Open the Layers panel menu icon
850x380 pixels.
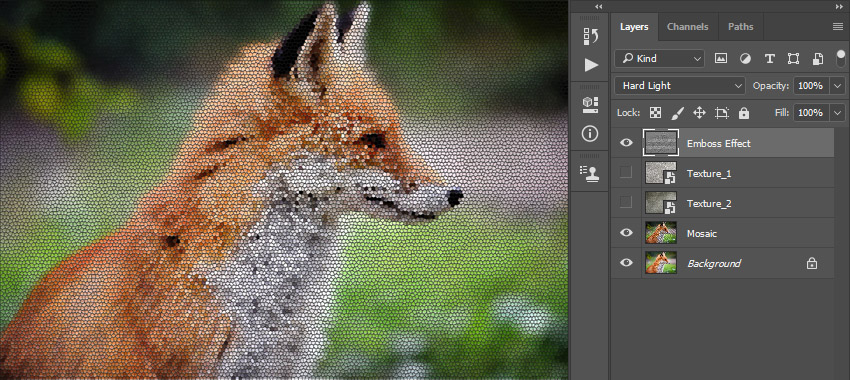pos(838,27)
